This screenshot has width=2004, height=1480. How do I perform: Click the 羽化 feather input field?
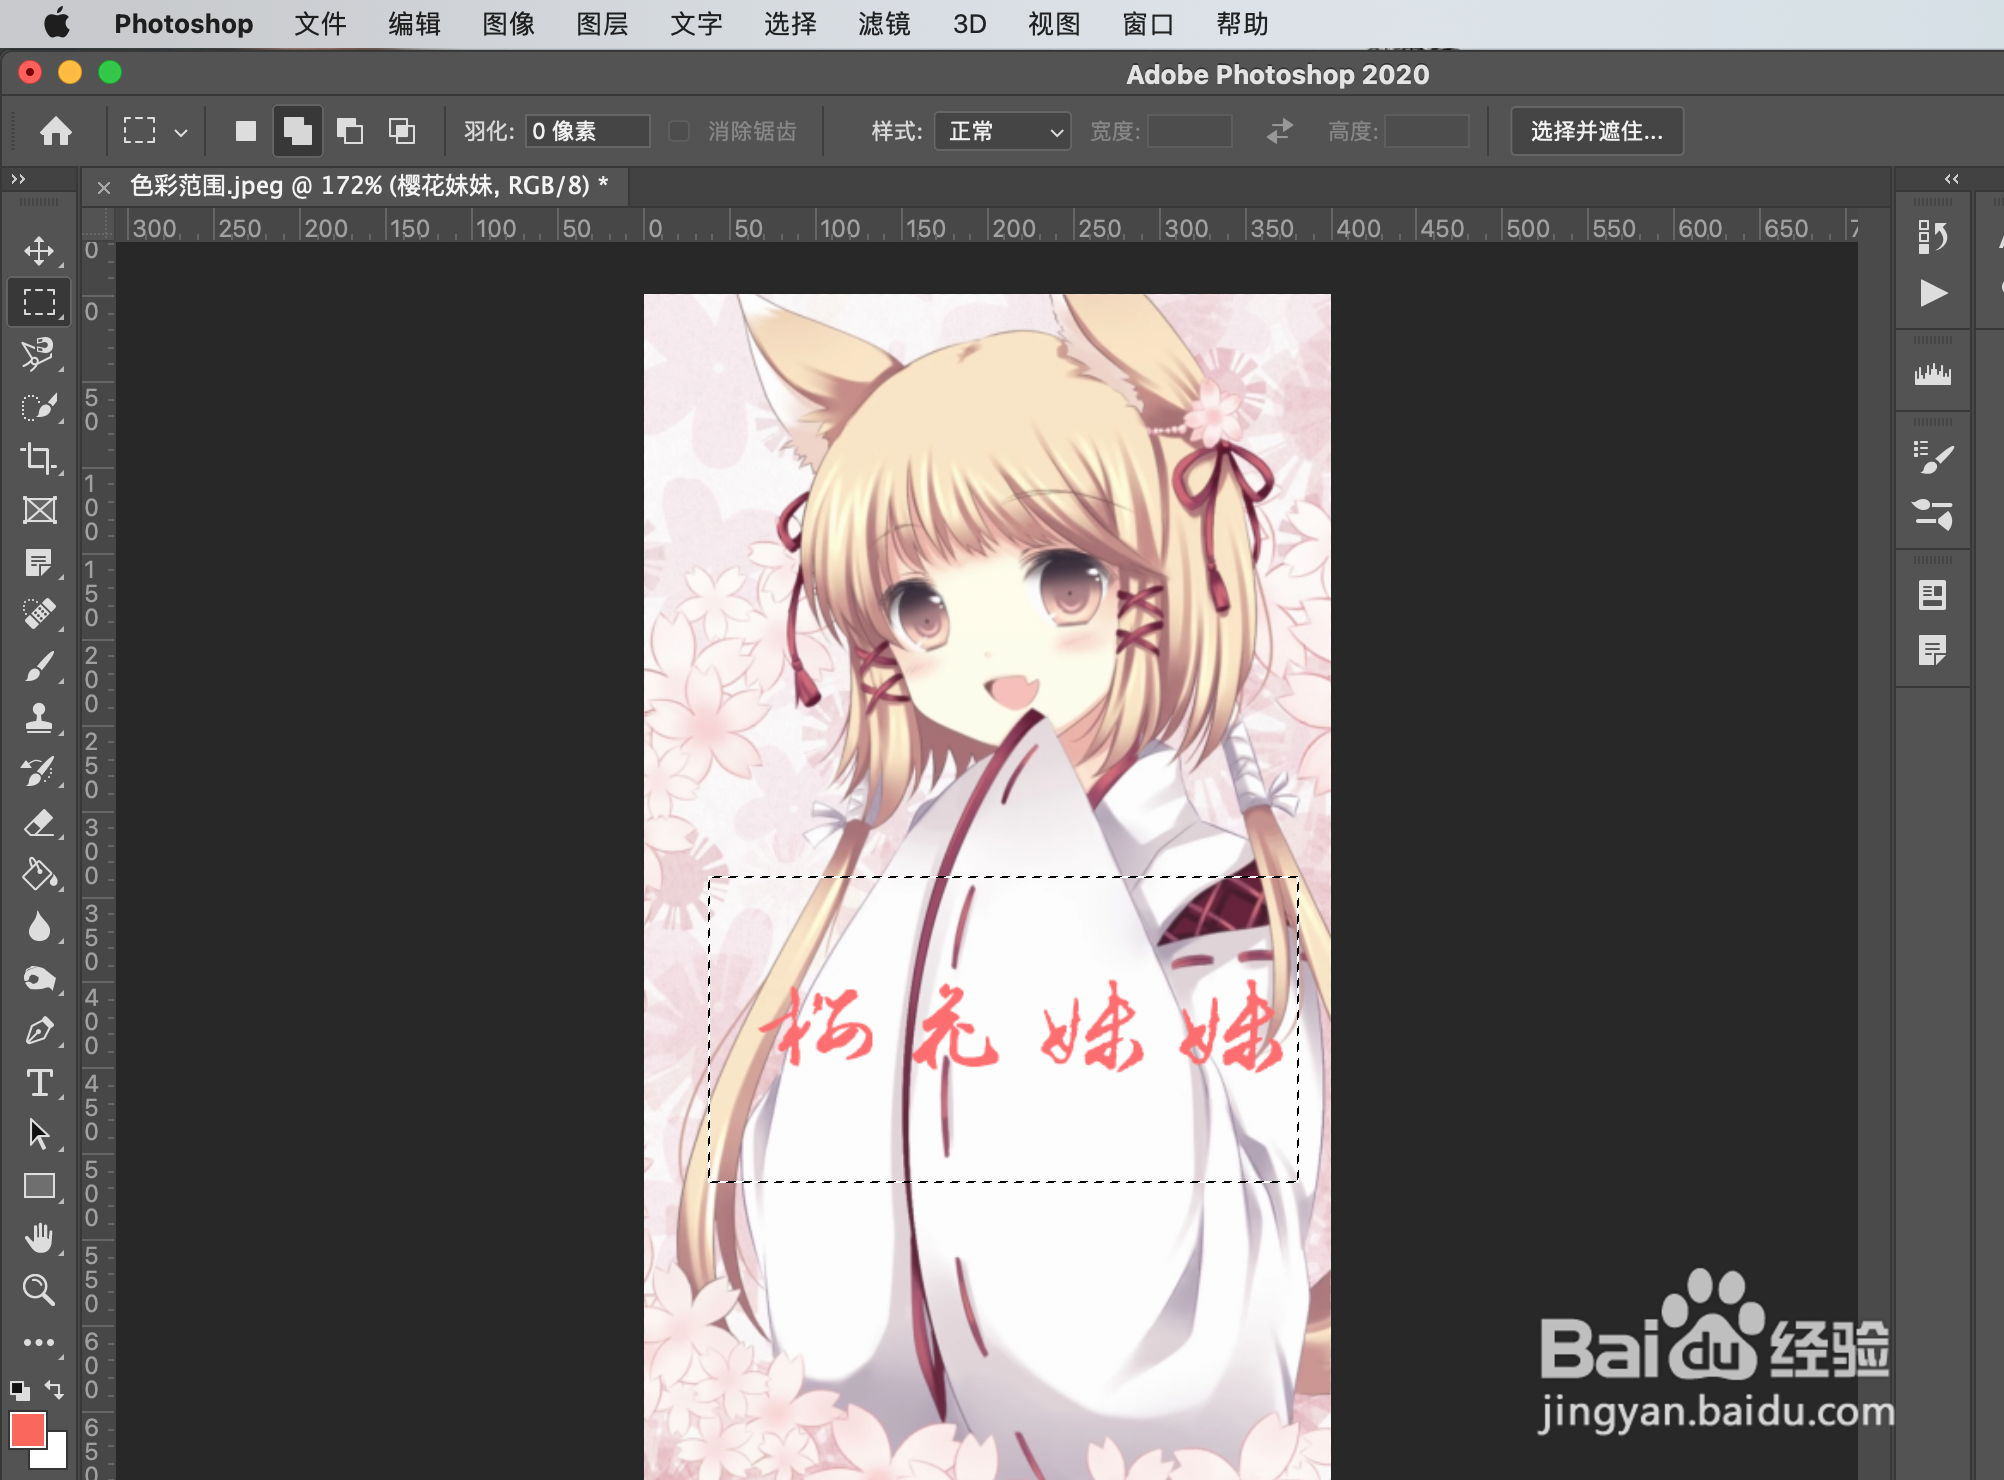point(588,131)
